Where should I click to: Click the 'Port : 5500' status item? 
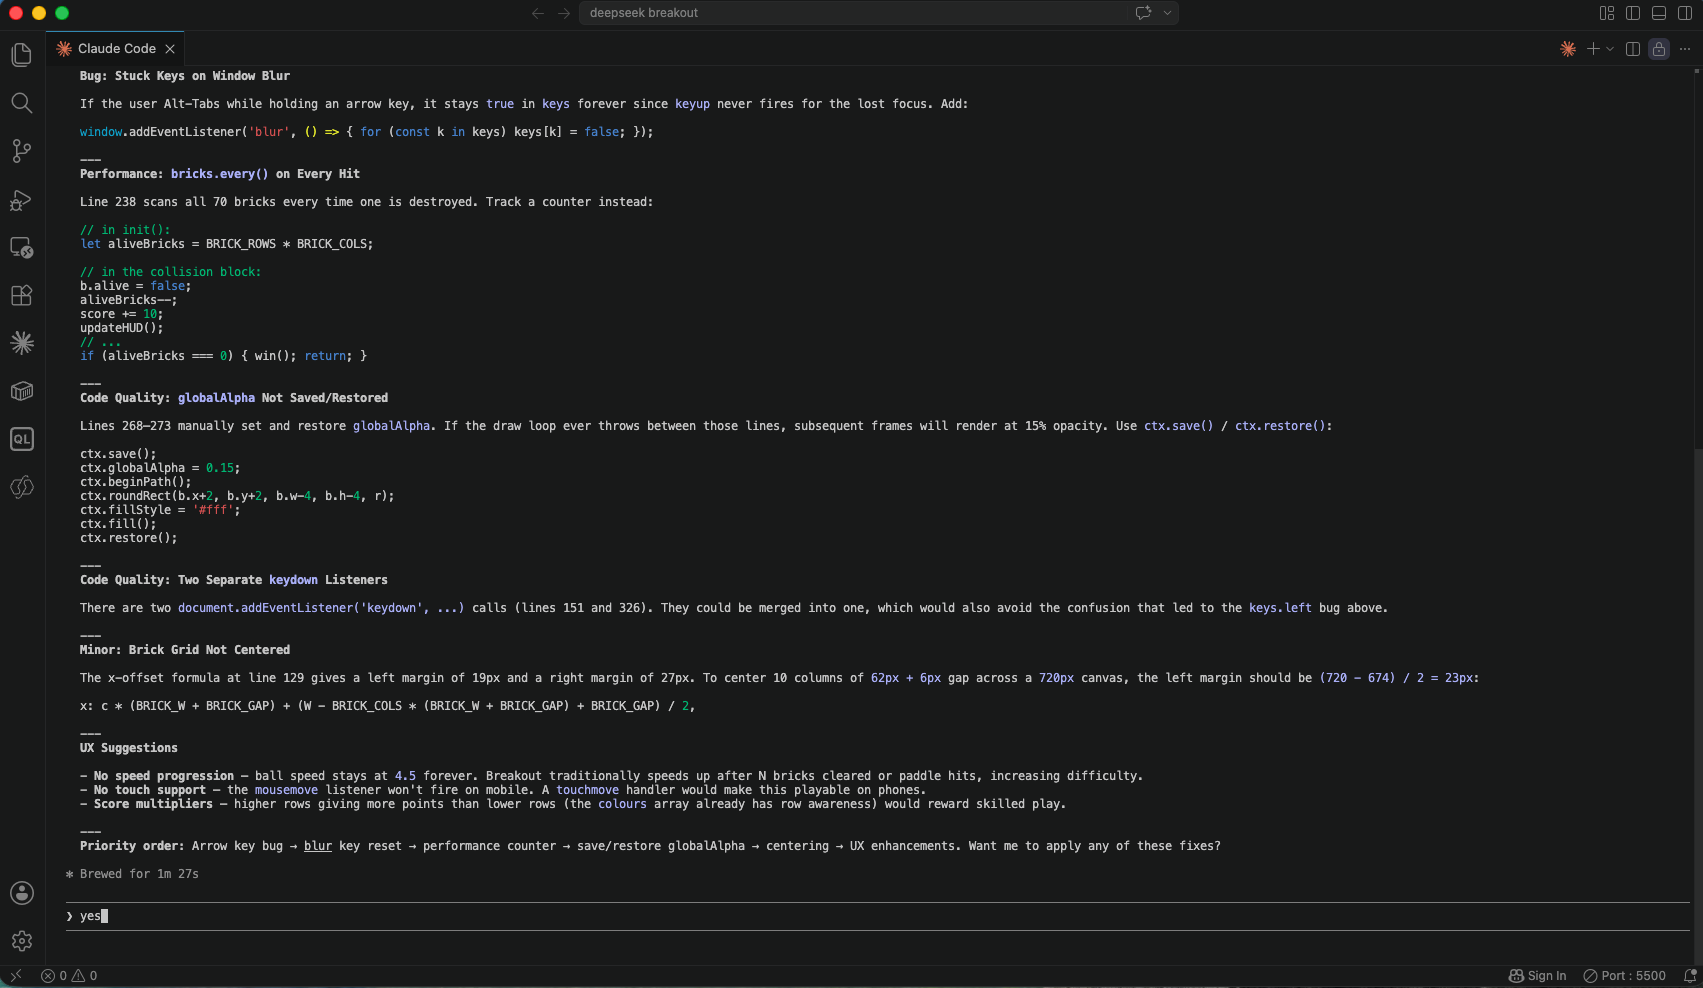(1624, 976)
